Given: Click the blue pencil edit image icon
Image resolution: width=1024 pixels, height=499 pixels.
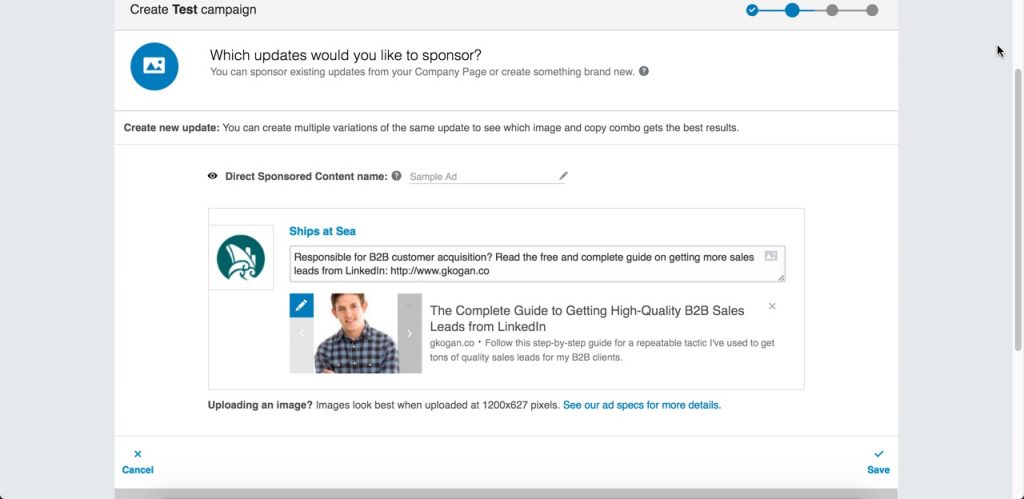Looking at the screenshot, I should tap(301, 305).
